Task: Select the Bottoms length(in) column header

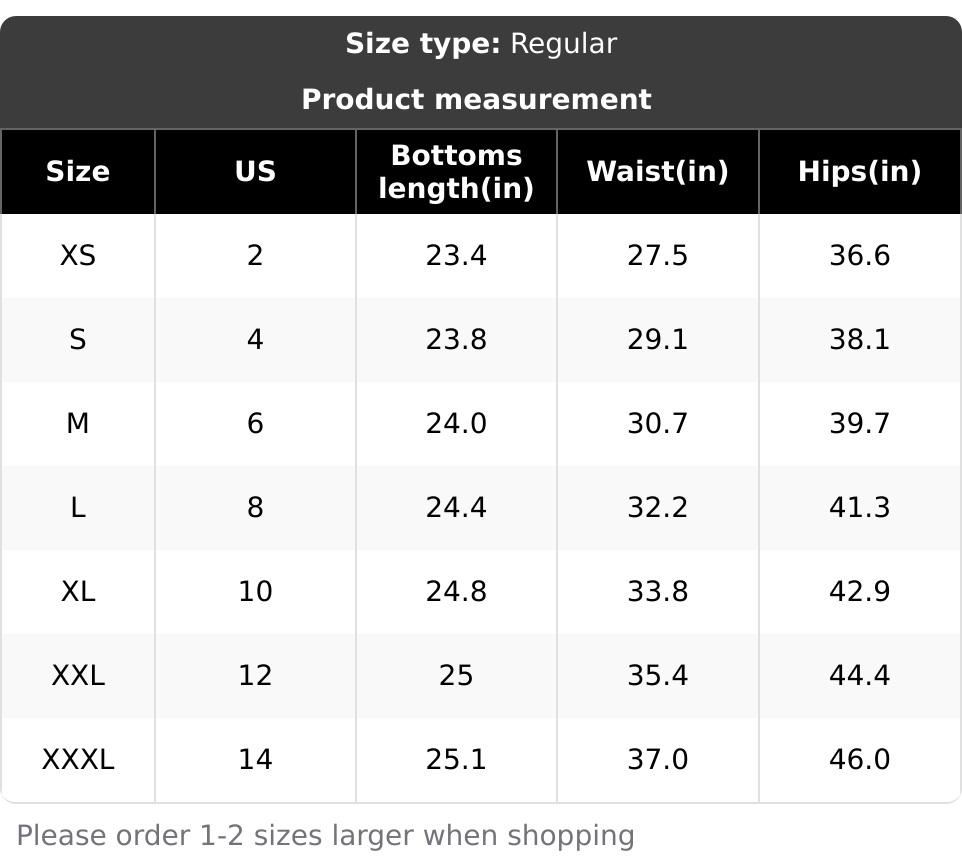Action: 456,172
